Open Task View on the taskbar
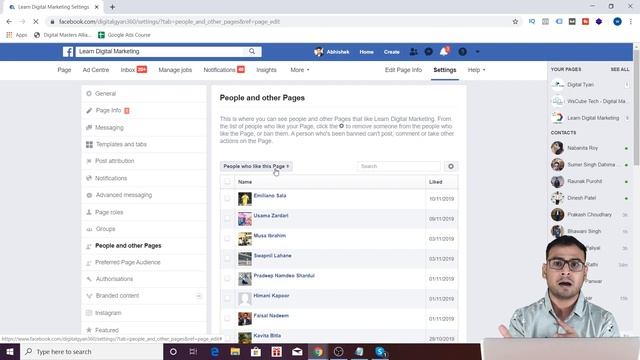Viewport: 640px width, 360px height. (193, 351)
